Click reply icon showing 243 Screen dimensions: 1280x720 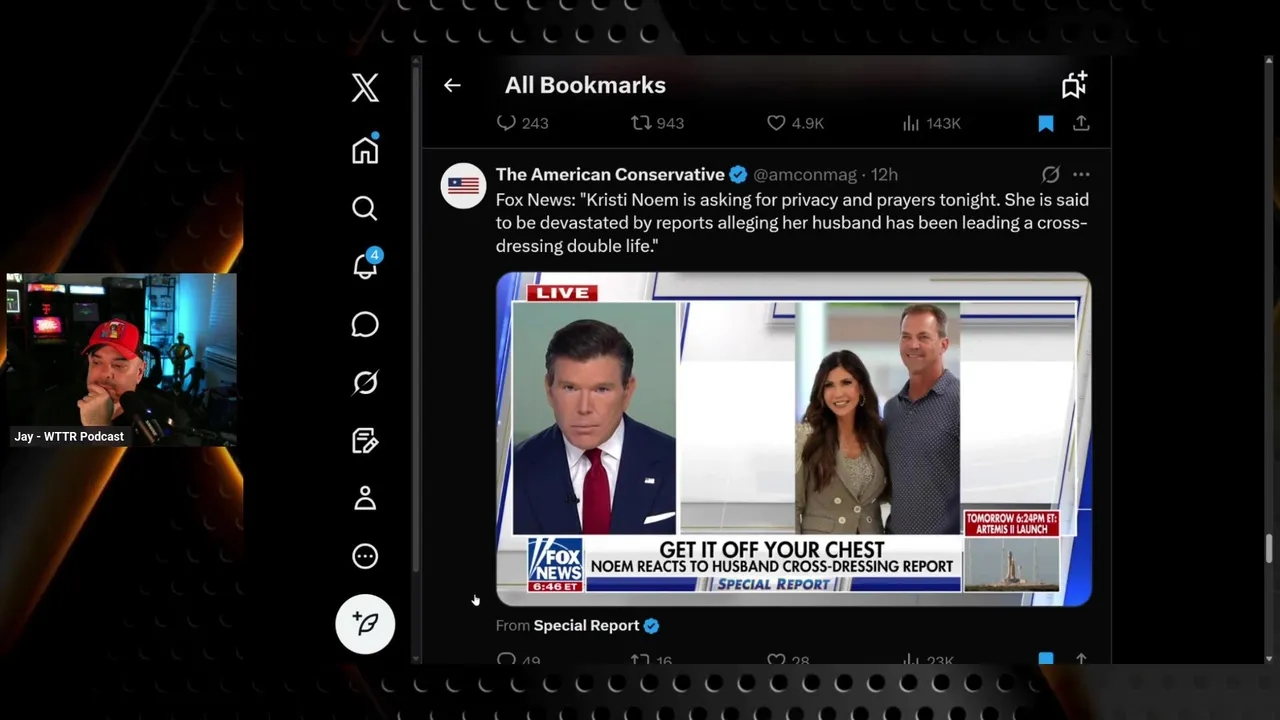[522, 123]
